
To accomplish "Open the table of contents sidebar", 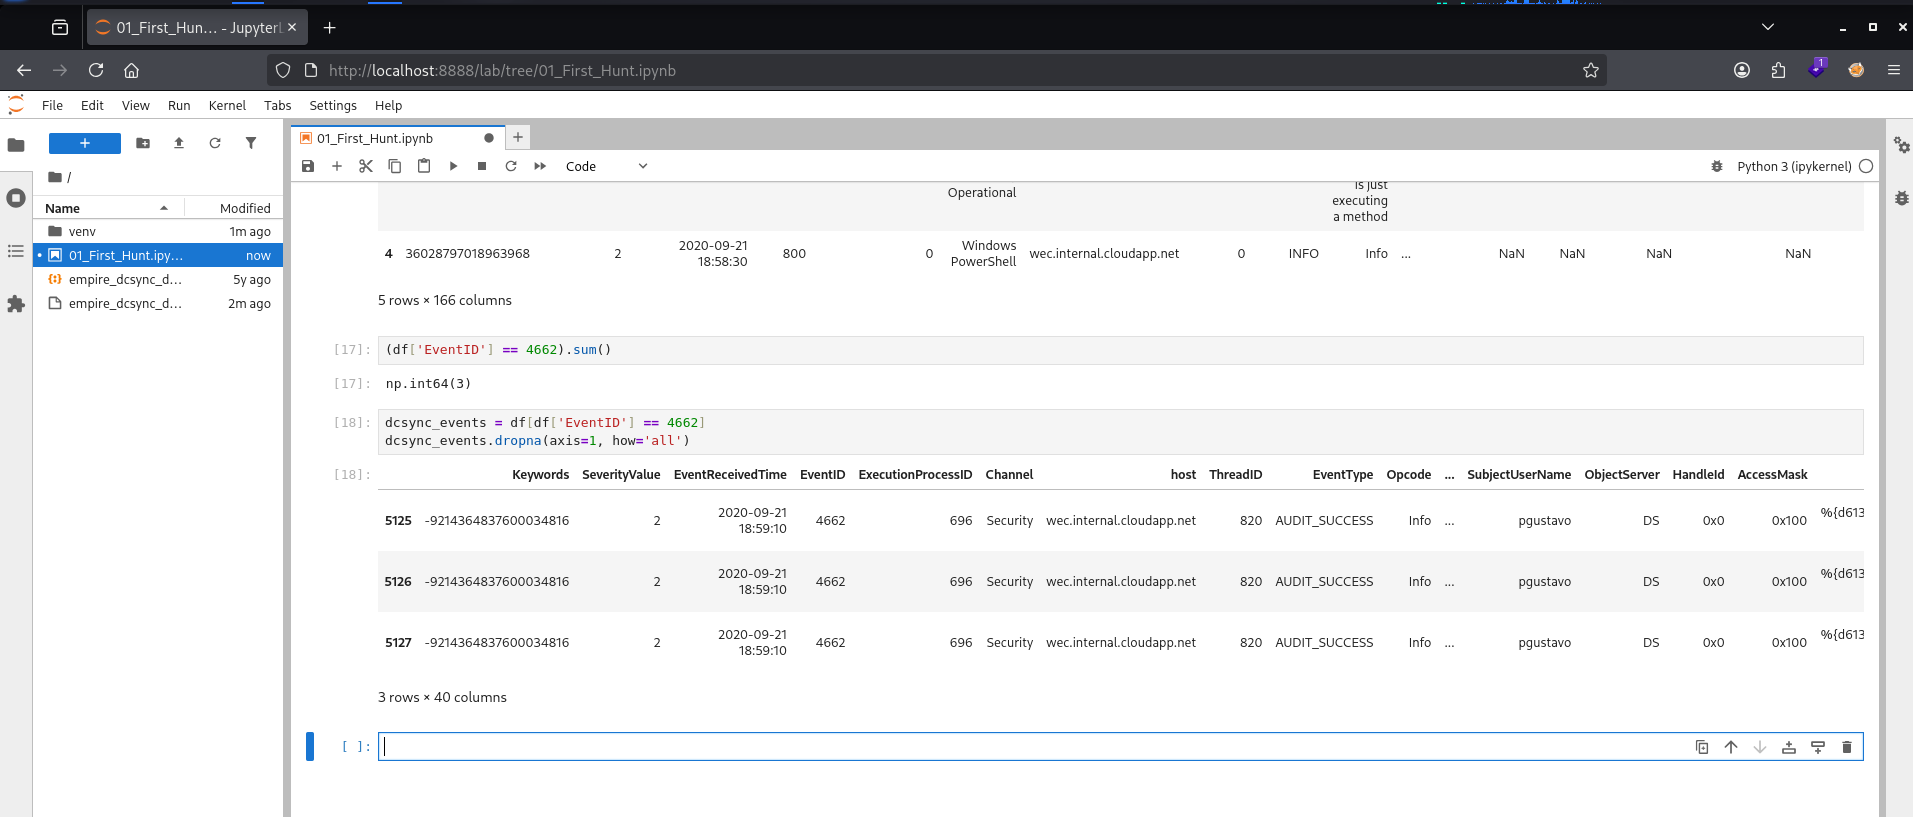I will [16, 251].
